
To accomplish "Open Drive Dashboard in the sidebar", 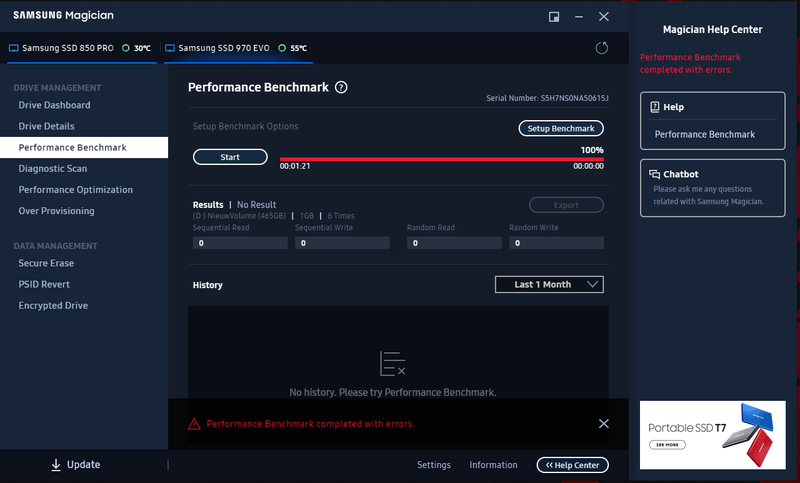I will (55, 105).
